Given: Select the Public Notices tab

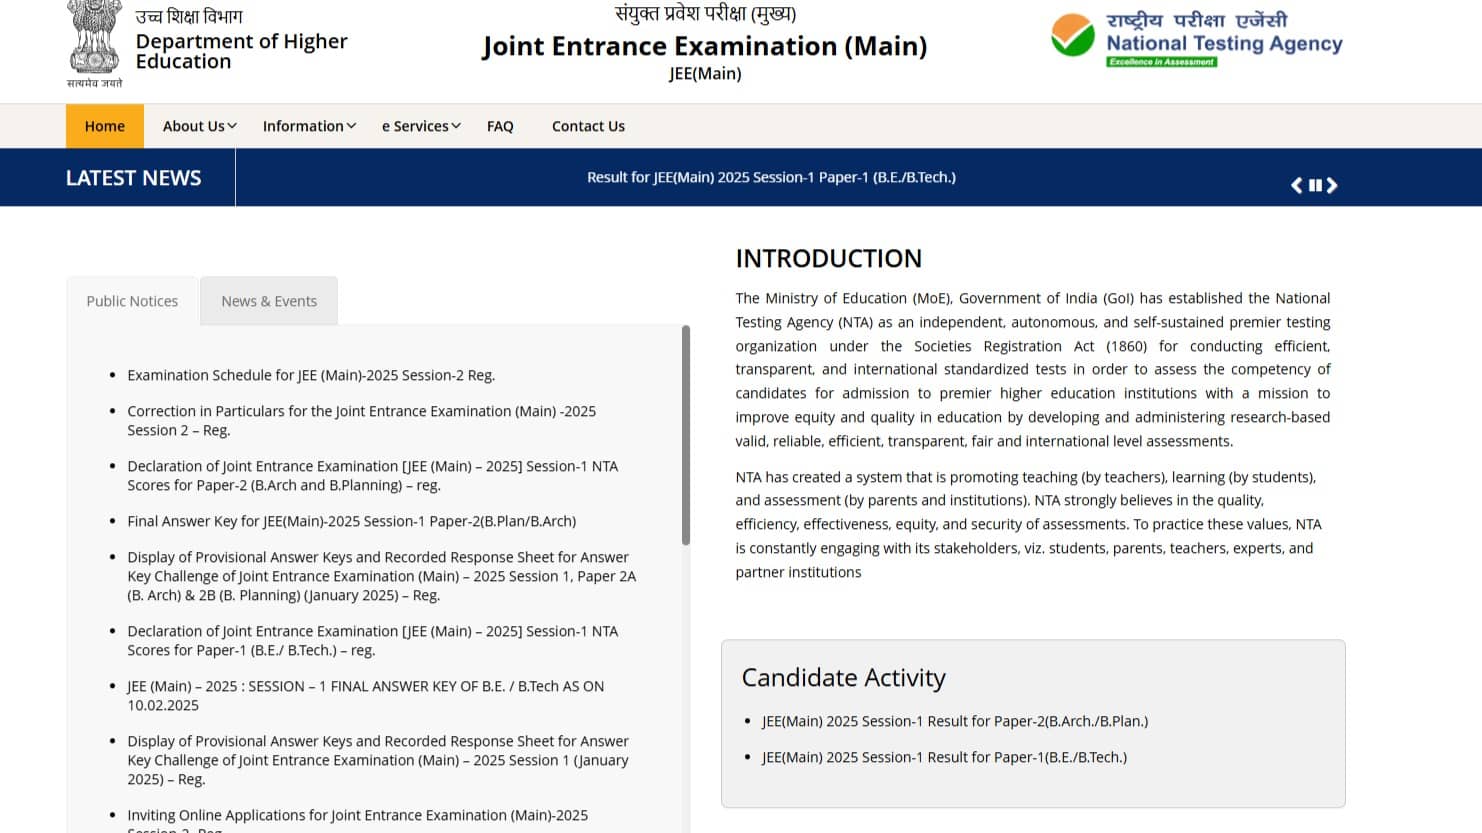Looking at the screenshot, I should (131, 300).
